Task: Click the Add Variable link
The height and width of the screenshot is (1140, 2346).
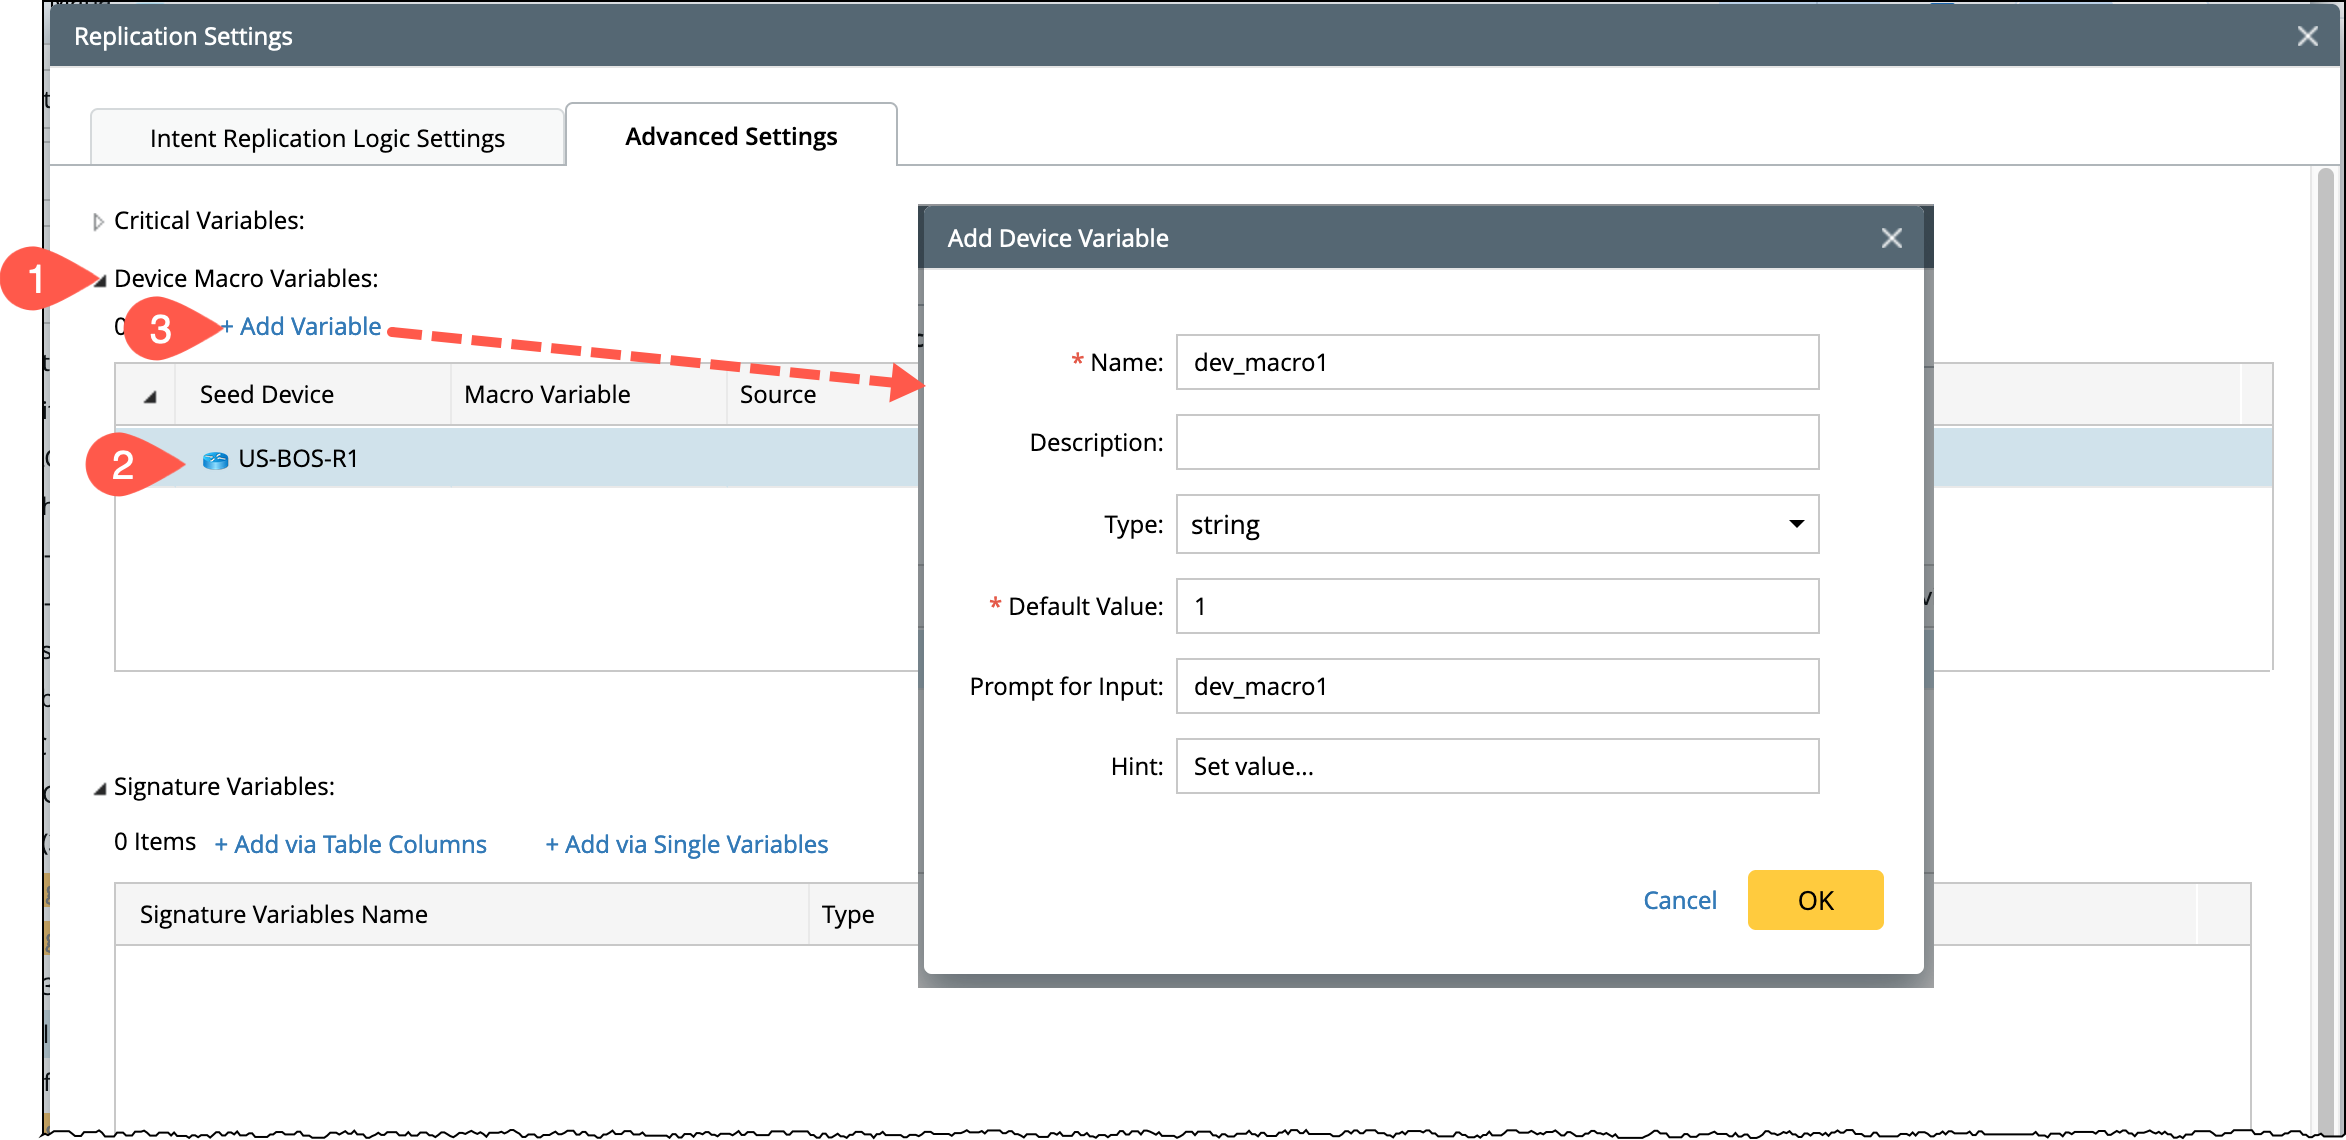Action: click(302, 326)
